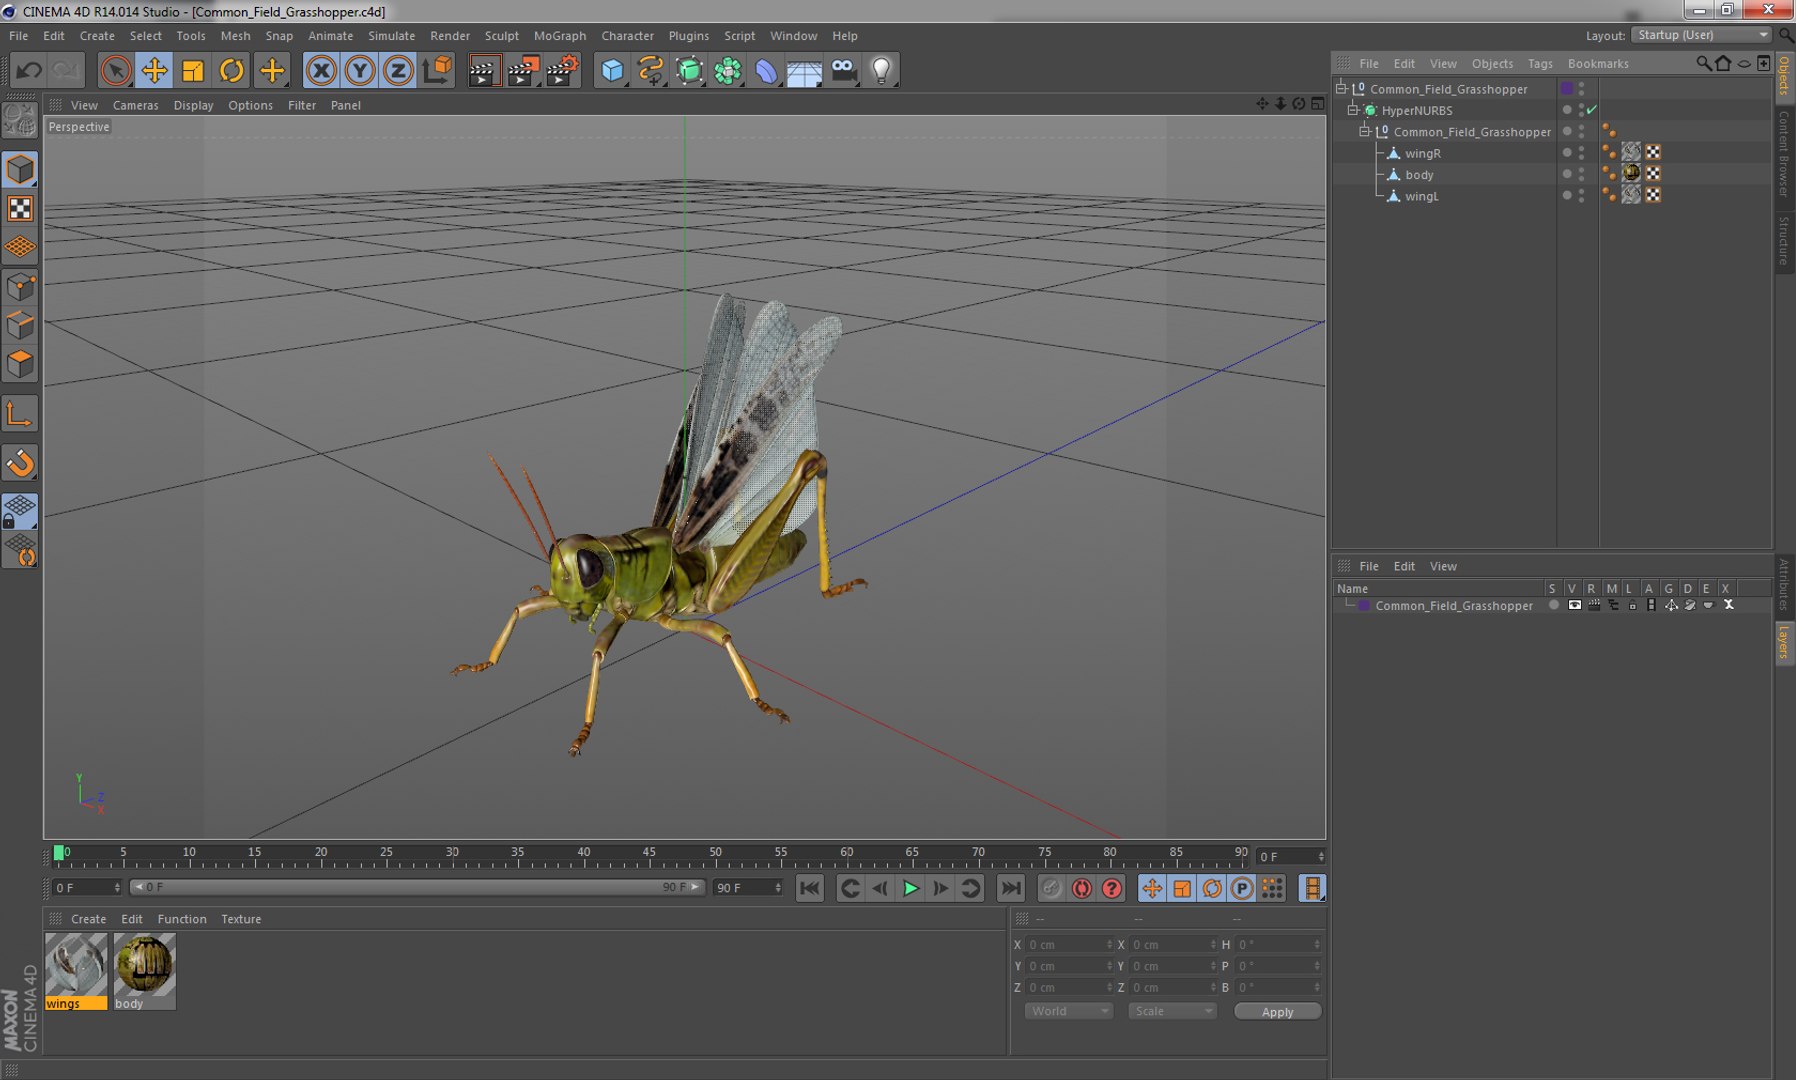Go to start of animation
Screen dimensions: 1796x1080
pyautogui.click(x=810, y=888)
